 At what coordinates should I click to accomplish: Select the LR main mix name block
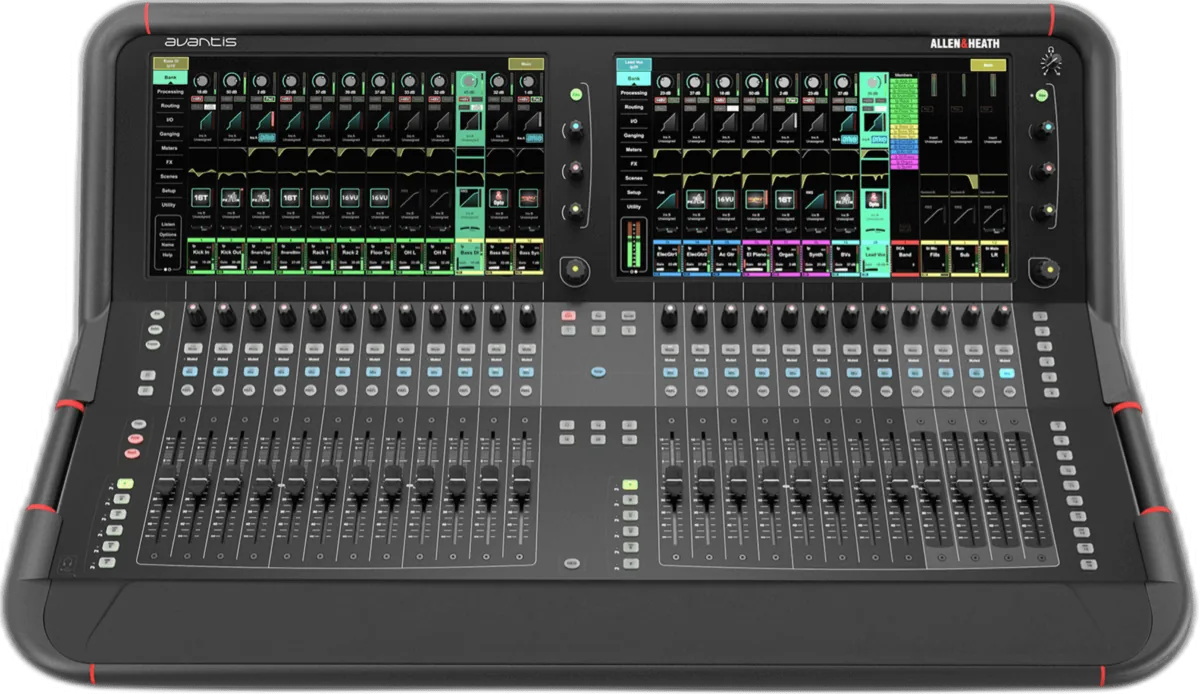pos(994,256)
